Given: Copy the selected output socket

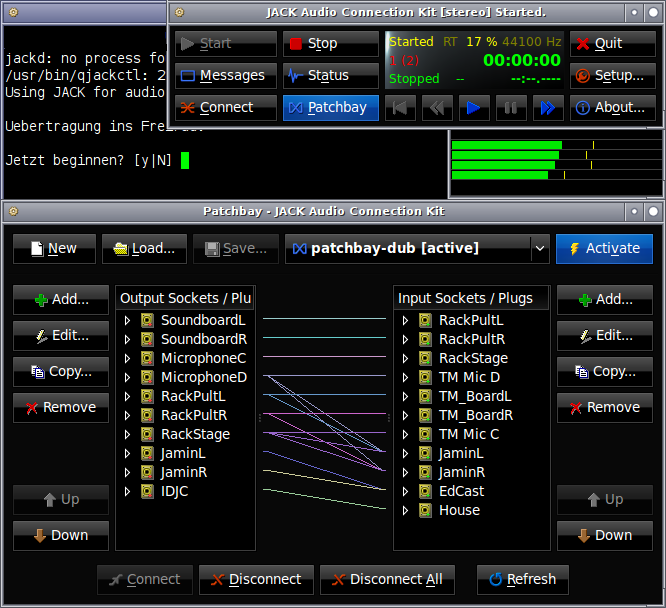Looking at the screenshot, I should [x=61, y=372].
